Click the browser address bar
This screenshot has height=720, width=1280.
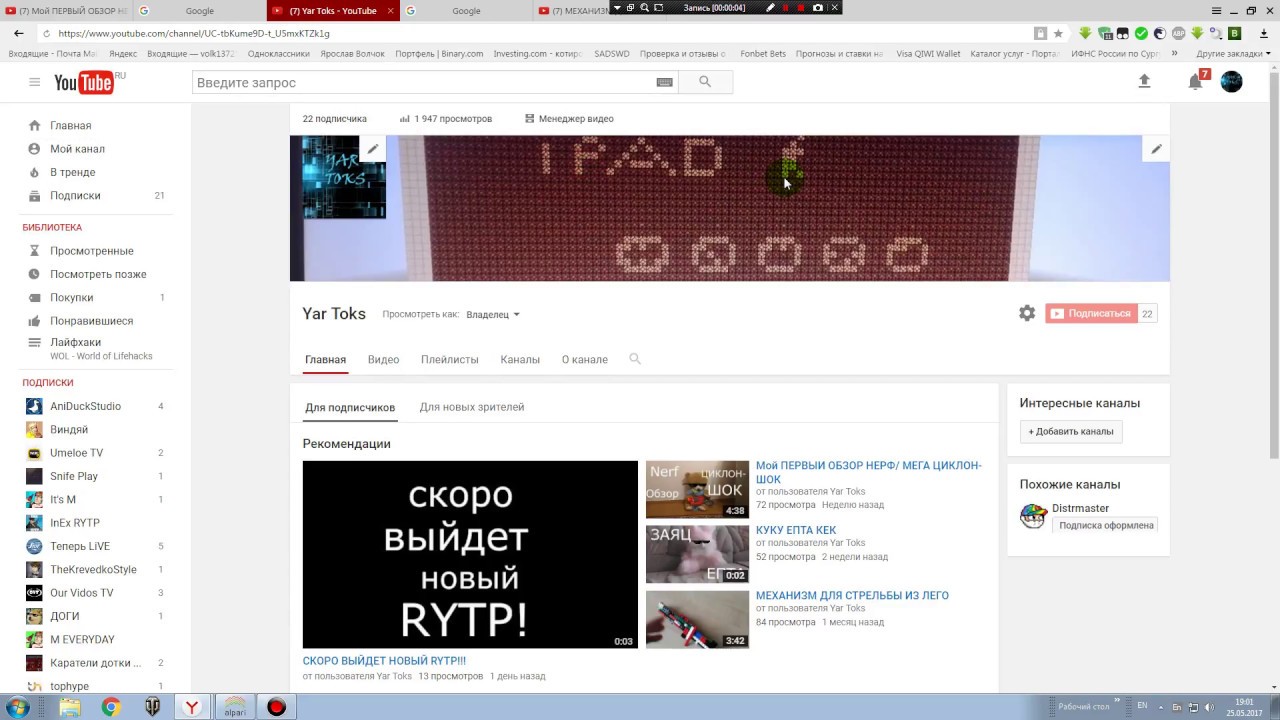click(540, 33)
